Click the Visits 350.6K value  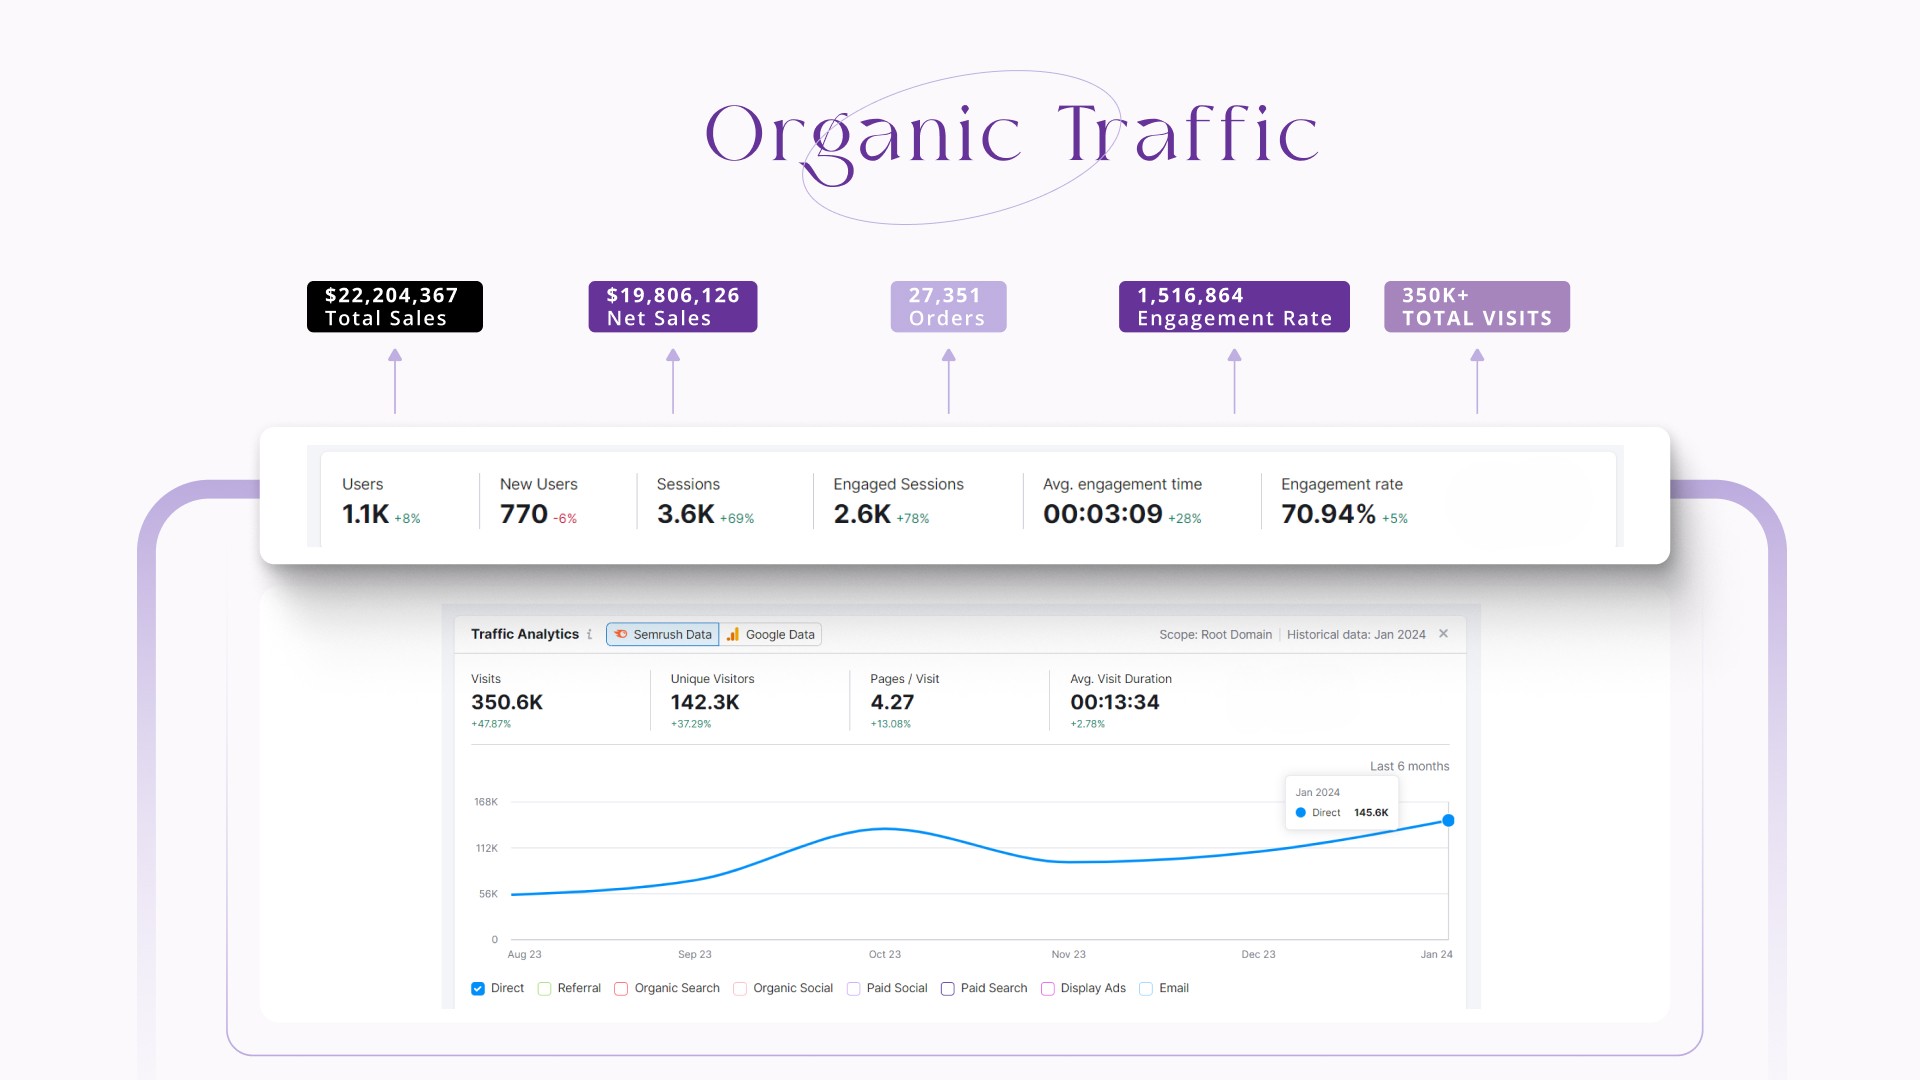pyautogui.click(x=507, y=702)
